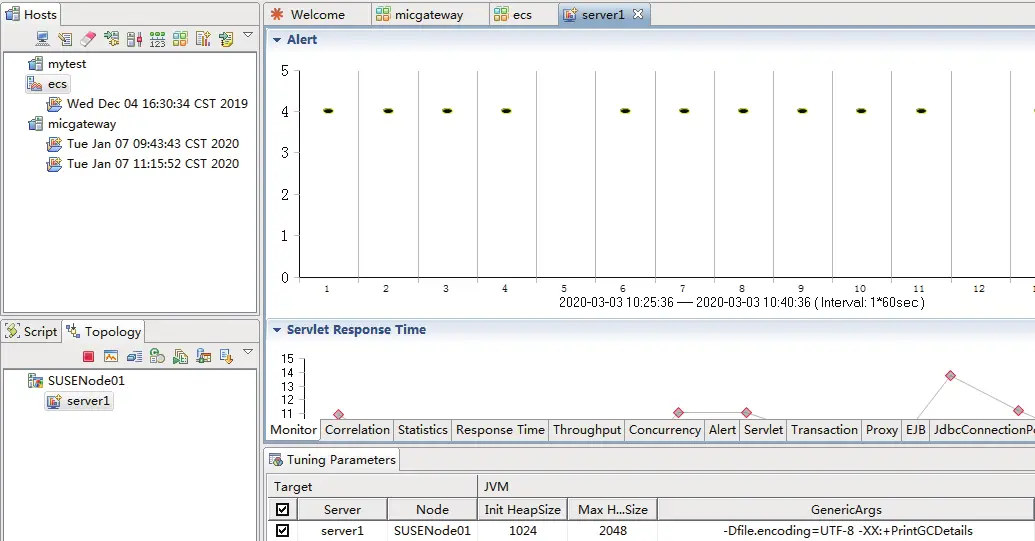
Task: Click the green play documents icon in Topology toolbar
Action: tap(180, 357)
